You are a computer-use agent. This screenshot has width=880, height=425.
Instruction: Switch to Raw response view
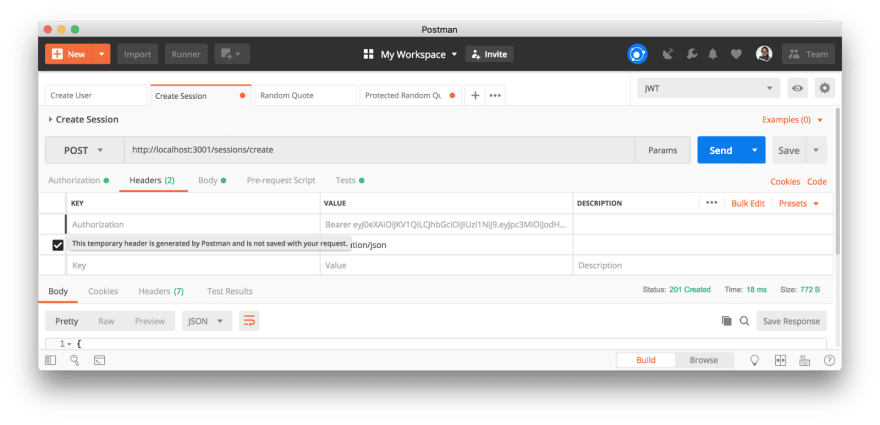tap(106, 321)
